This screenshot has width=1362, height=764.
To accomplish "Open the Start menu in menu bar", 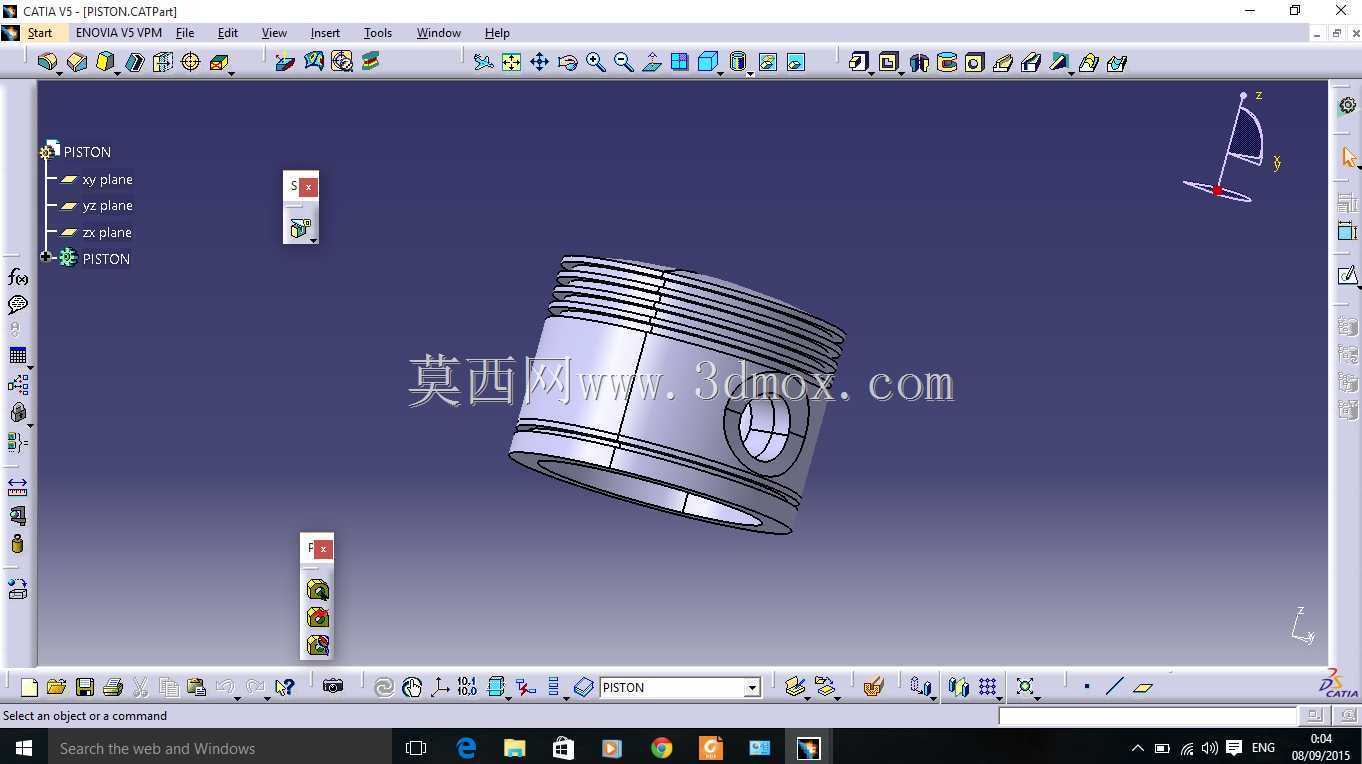I will click(40, 33).
